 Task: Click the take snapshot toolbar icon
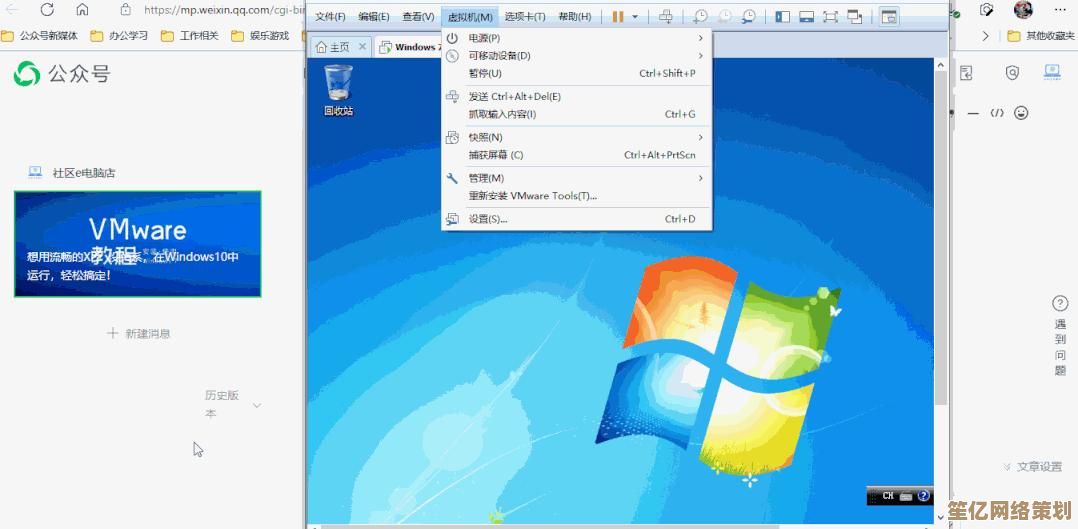[701, 17]
